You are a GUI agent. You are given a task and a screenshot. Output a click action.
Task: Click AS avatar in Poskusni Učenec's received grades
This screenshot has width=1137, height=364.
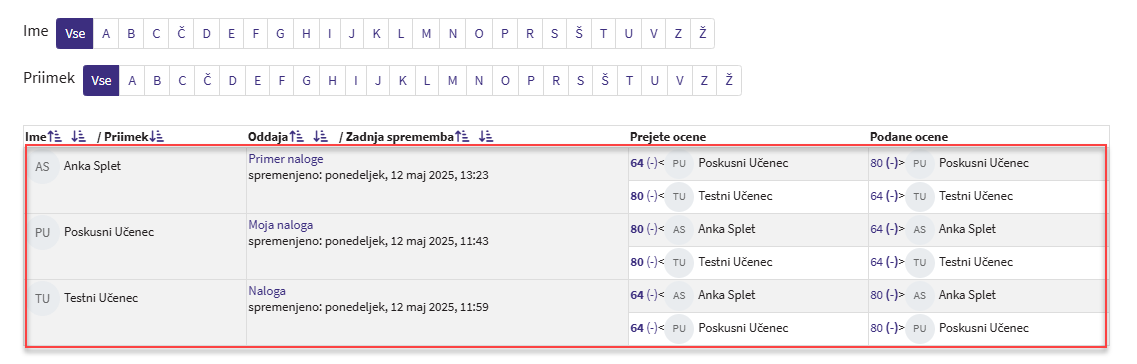pos(679,229)
